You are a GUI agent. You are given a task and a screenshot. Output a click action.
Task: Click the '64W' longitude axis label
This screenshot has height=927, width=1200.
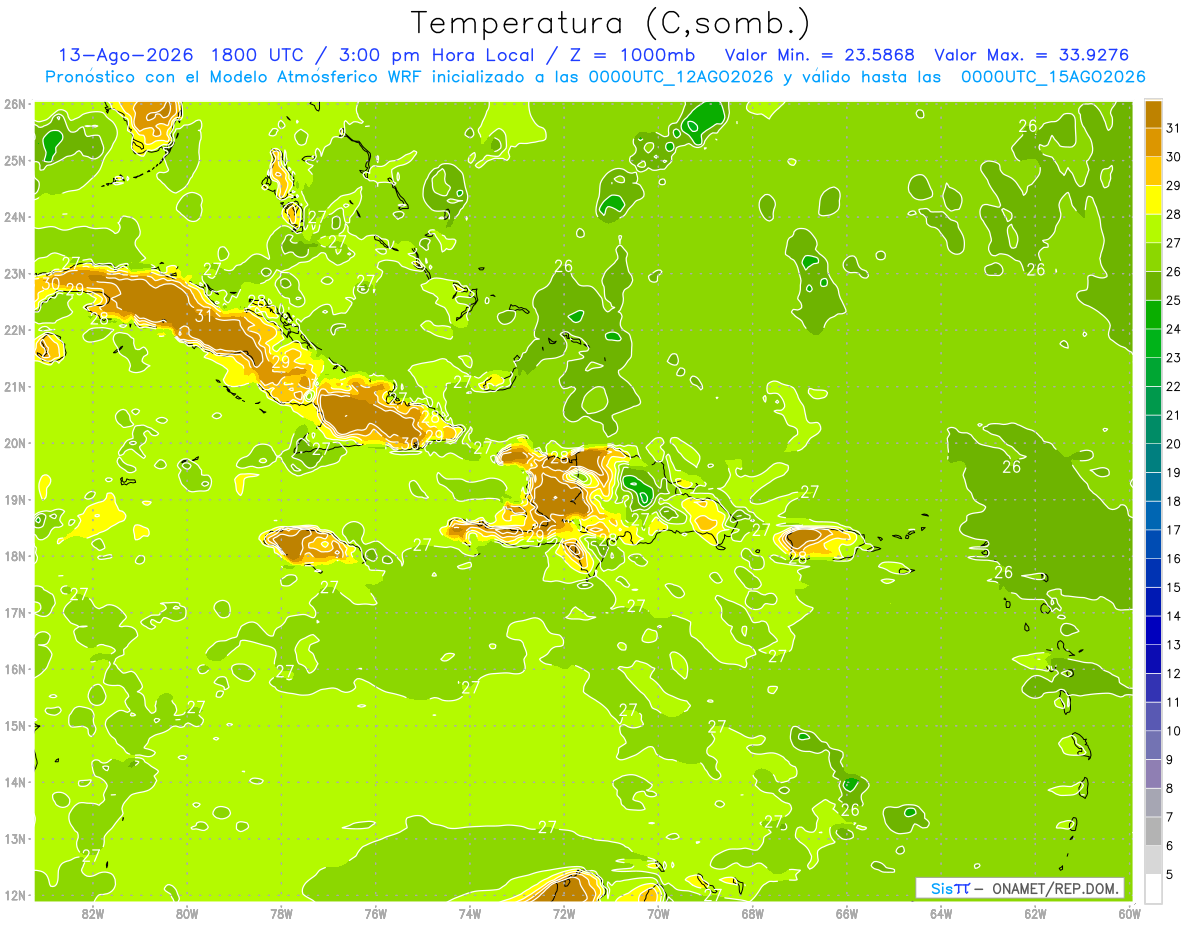[x=941, y=913]
